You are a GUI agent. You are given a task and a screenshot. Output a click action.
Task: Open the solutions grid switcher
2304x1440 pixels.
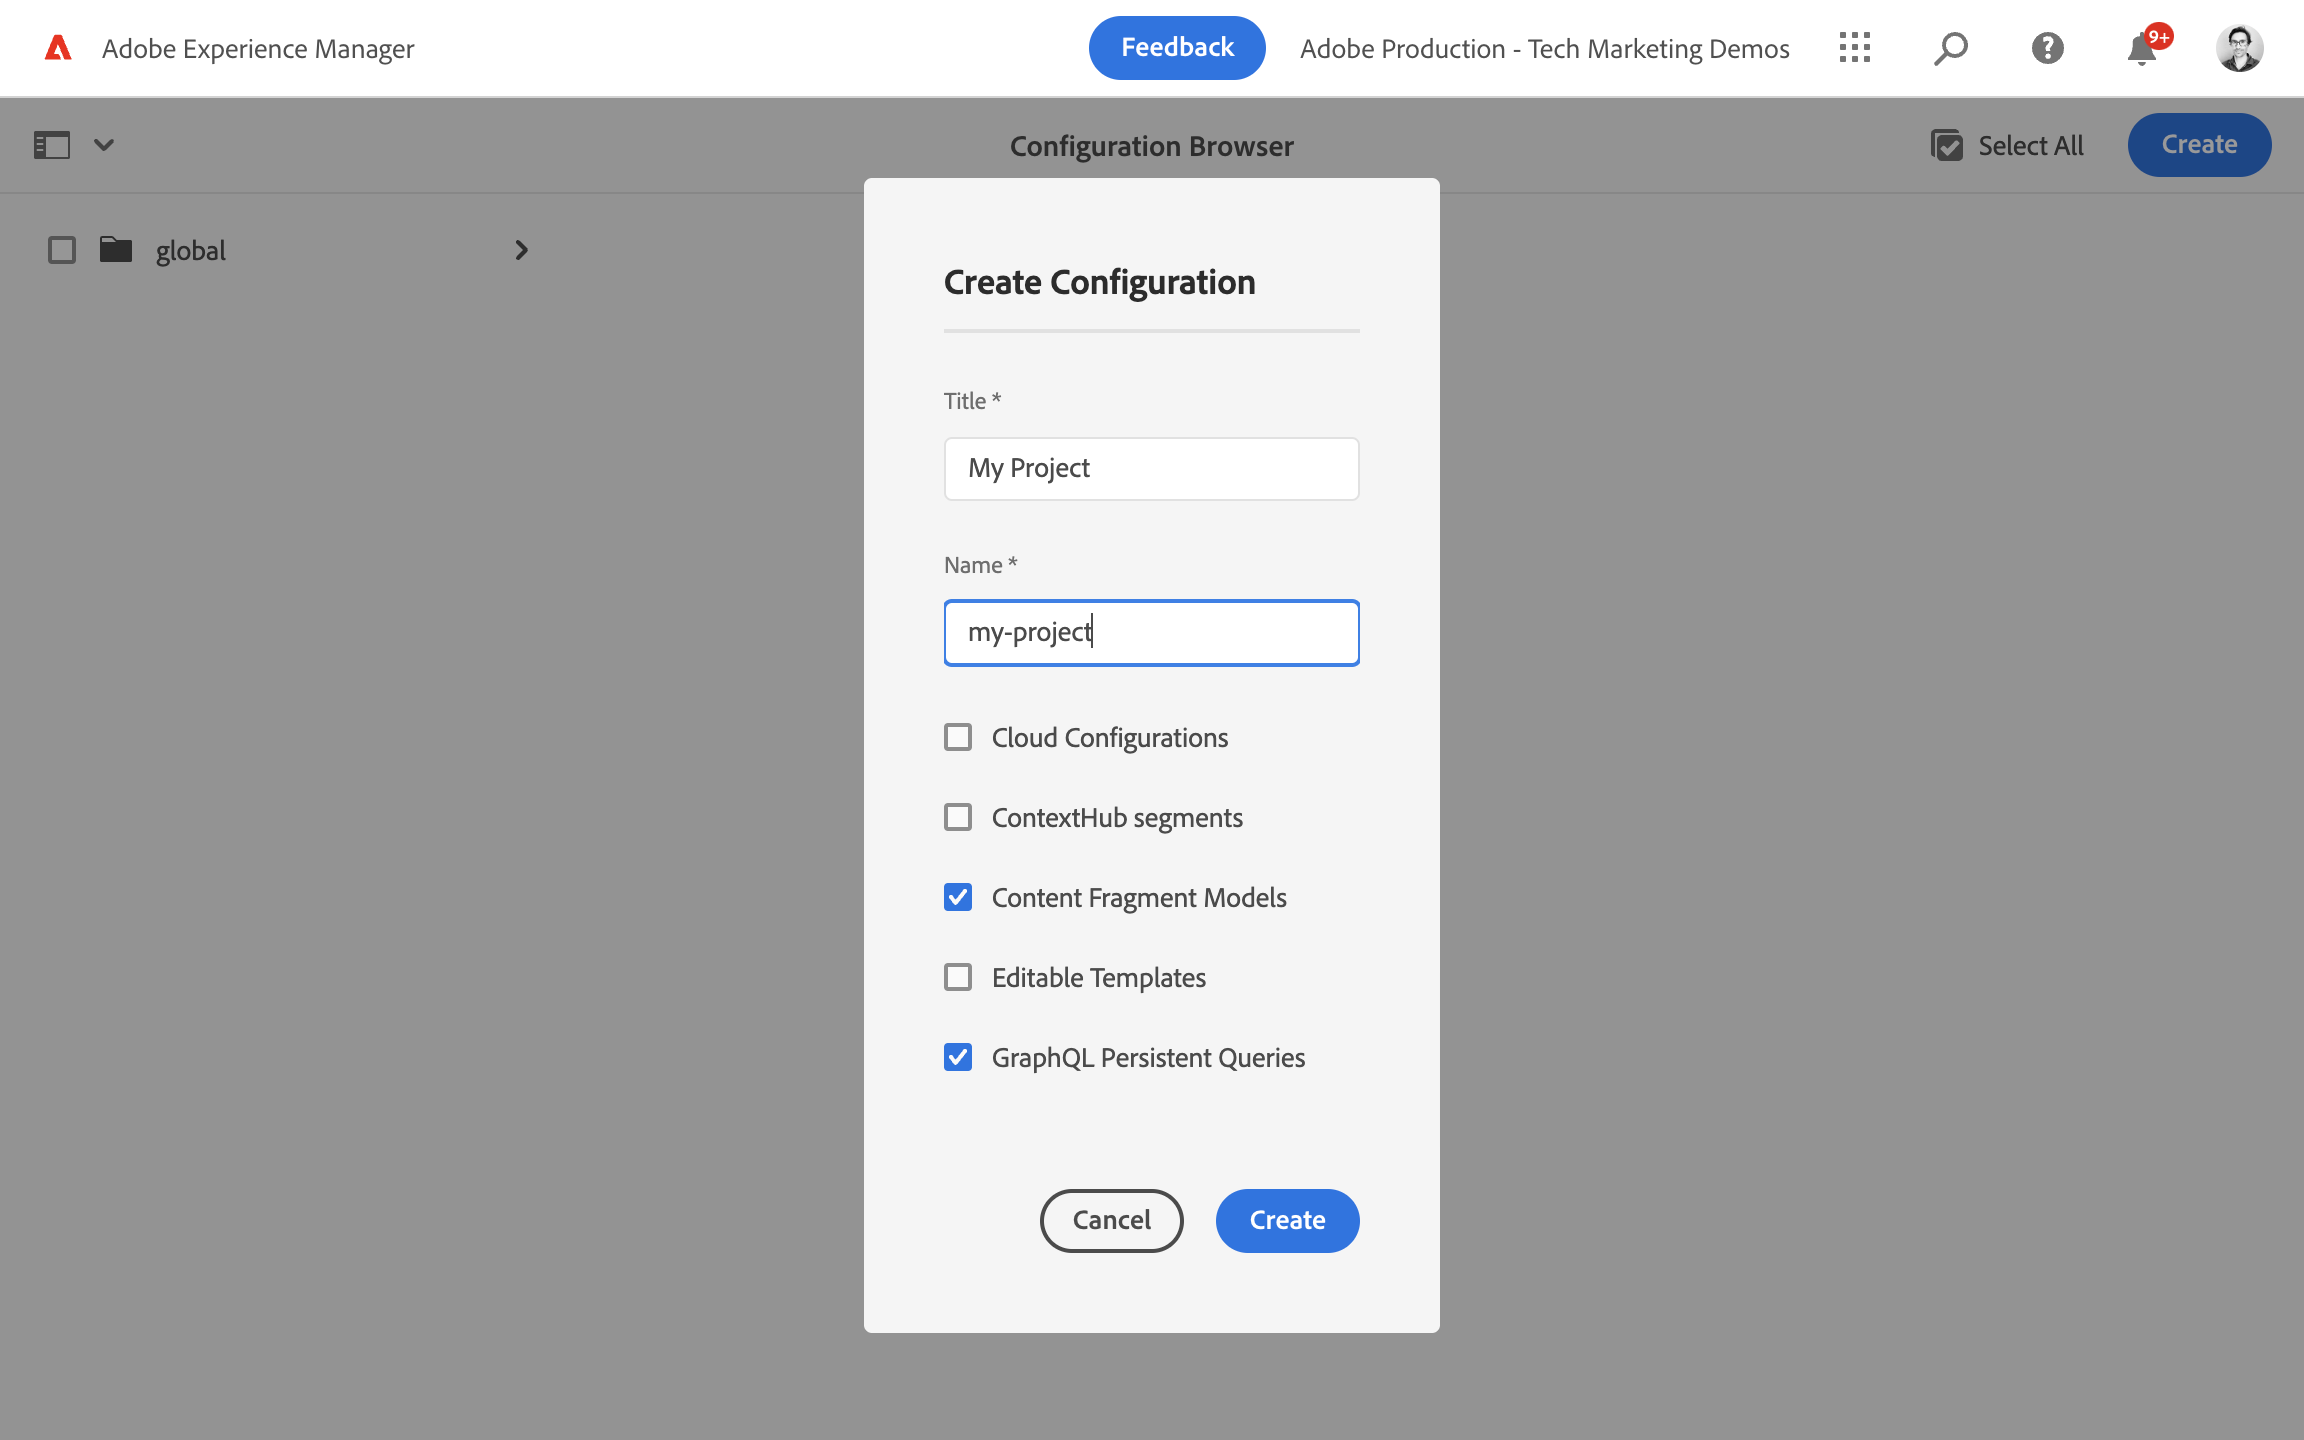(1854, 48)
